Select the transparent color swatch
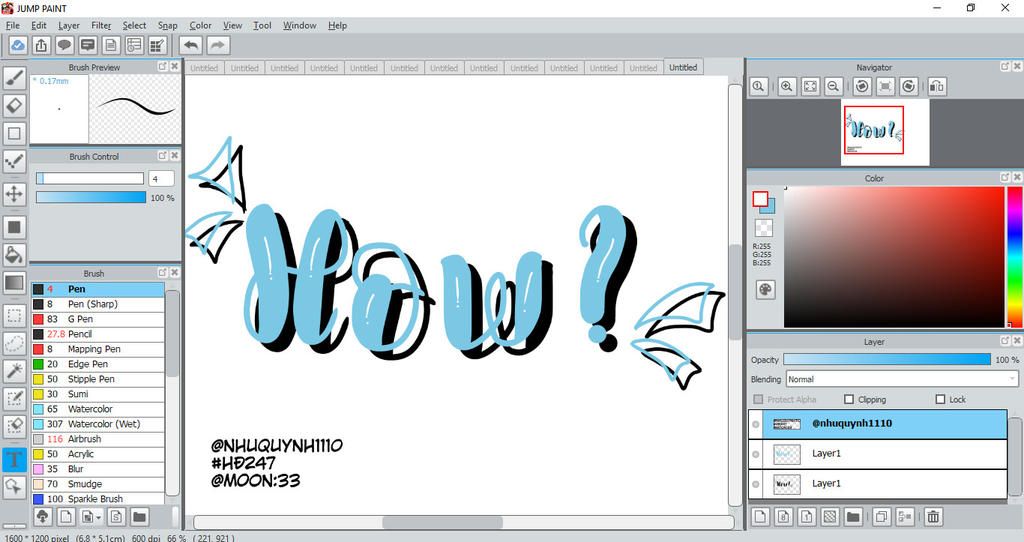This screenshot has width=1024, height=542. tap(763, 227)
